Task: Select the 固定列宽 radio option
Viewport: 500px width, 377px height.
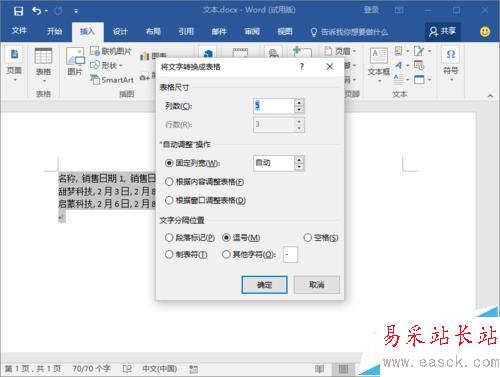Action: click(x=193, y=163)
